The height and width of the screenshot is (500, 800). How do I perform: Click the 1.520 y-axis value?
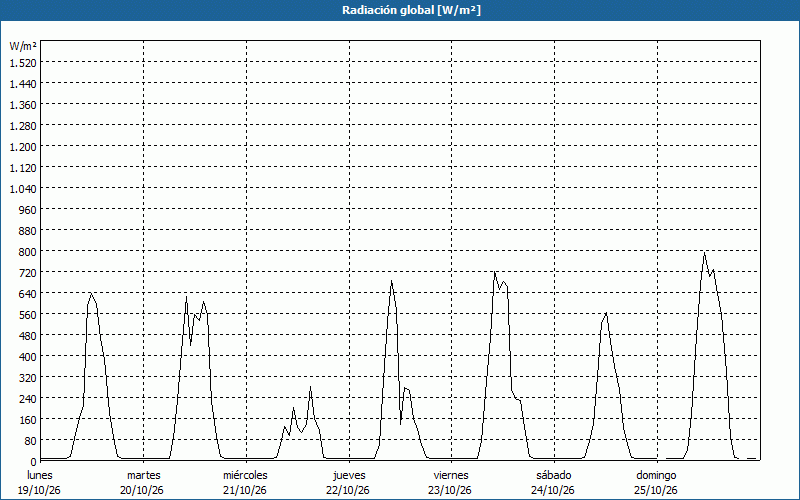[x=22, y=62]
